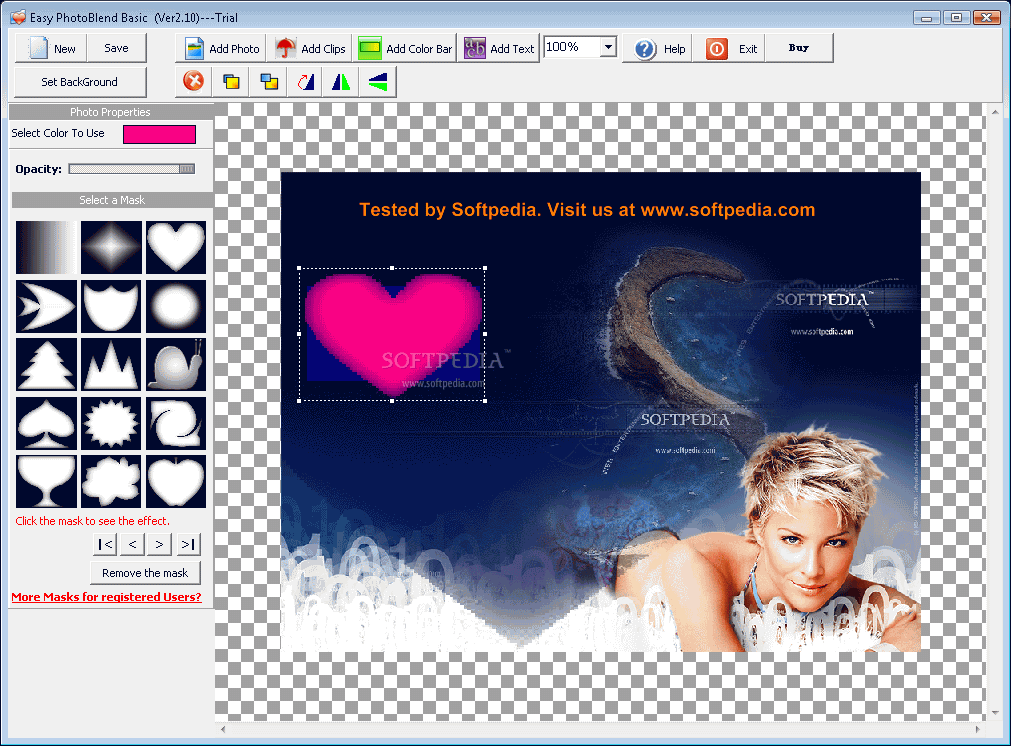The image size is (1011, 746).
Task: Insert a color bar with Add Color Bar
Action: pos(405,48)
